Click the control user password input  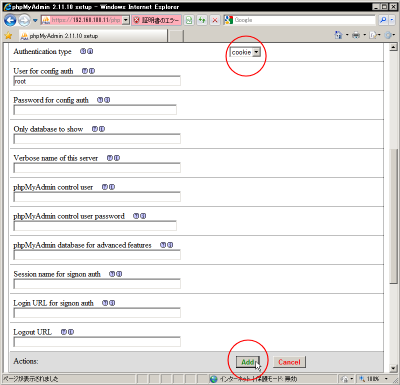coord(95,226)
